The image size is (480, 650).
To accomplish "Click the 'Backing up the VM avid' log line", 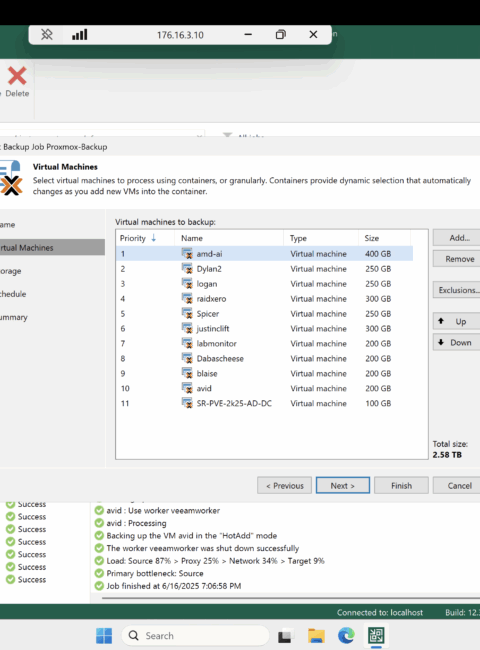I will pos(192,536).
